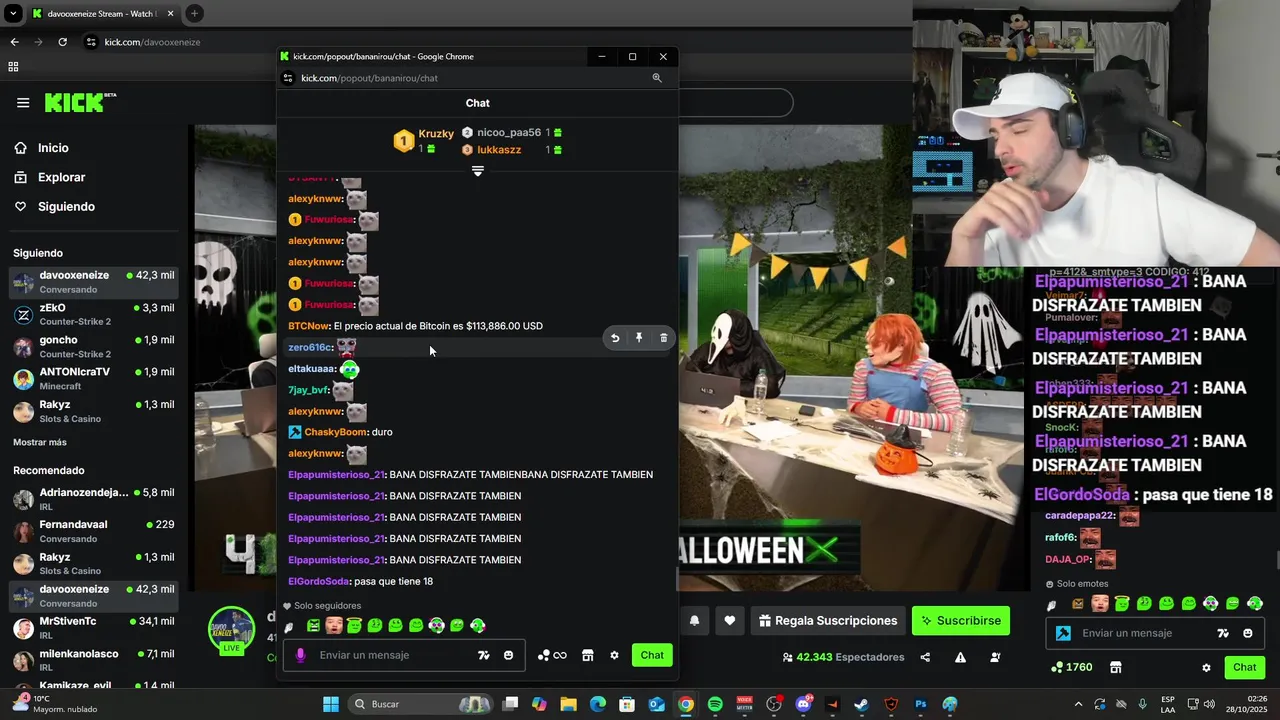
Task: Report the stream with warning icon
Action: pos(960,657)
